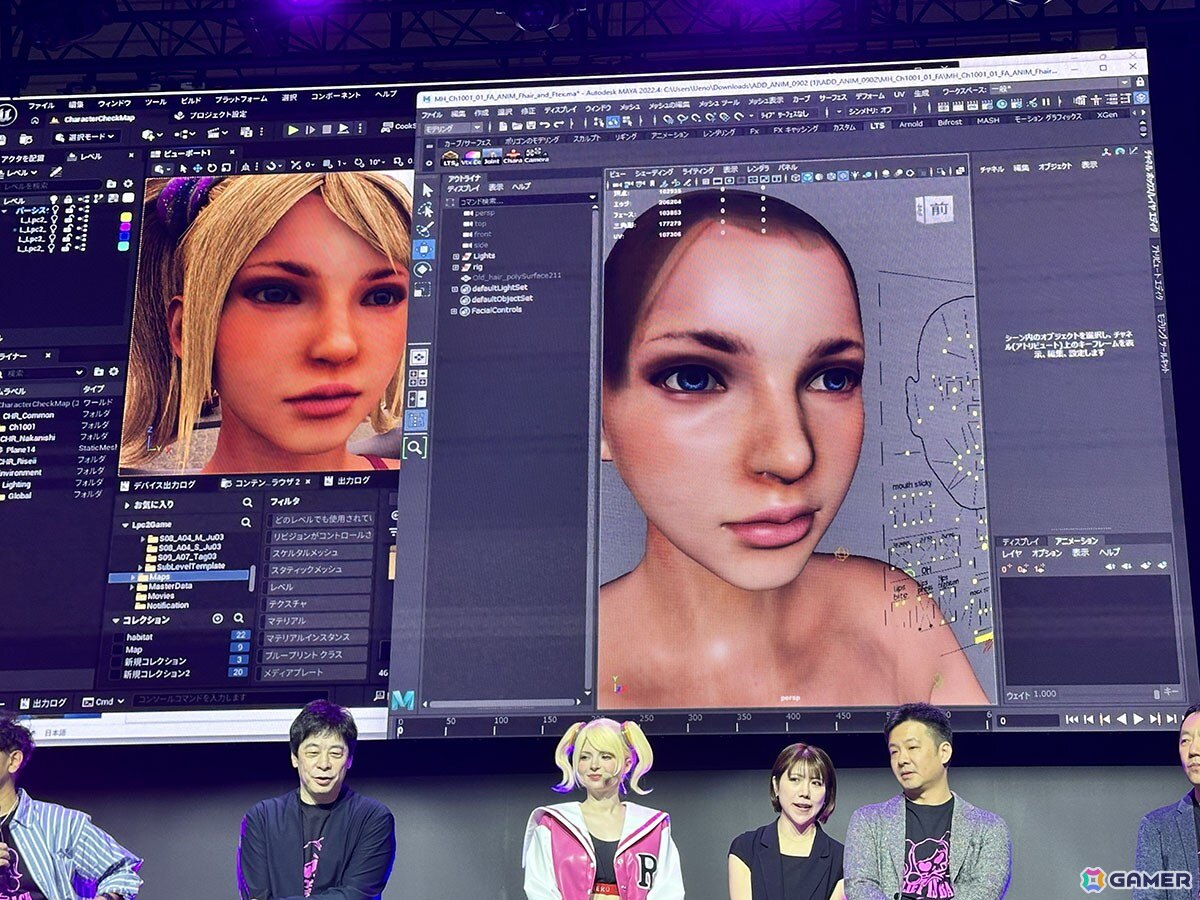
Task: Open the Unreal ファイル menu
Action: point(41,106)
